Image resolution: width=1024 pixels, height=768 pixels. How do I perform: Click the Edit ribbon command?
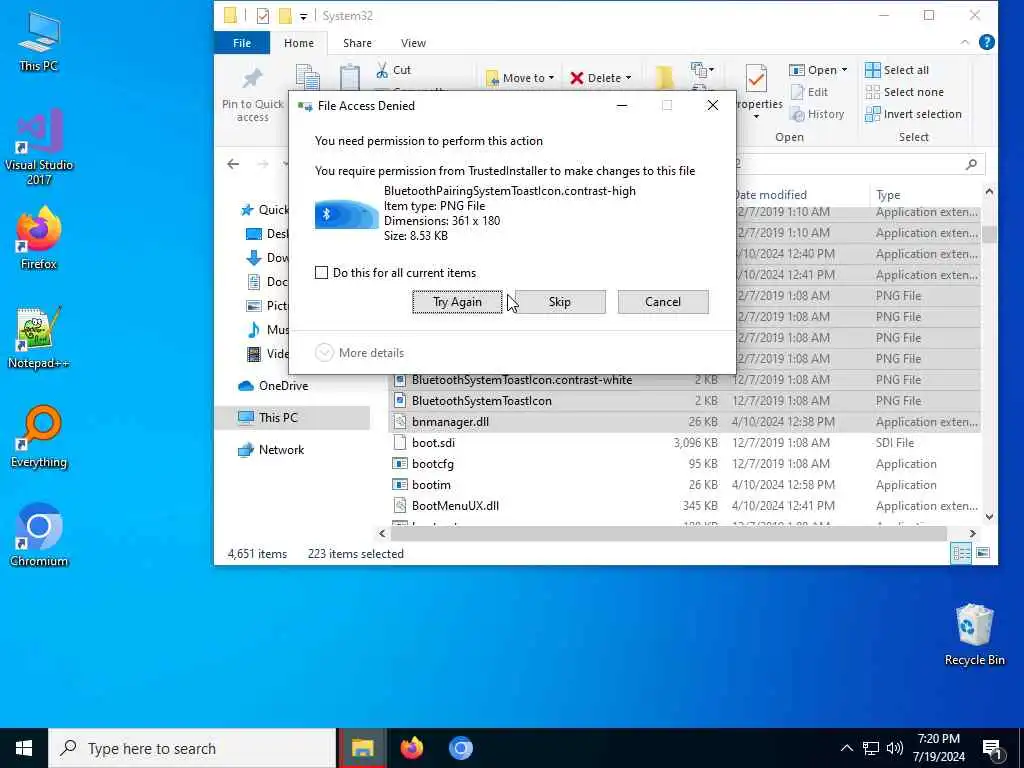pos(809,92)
